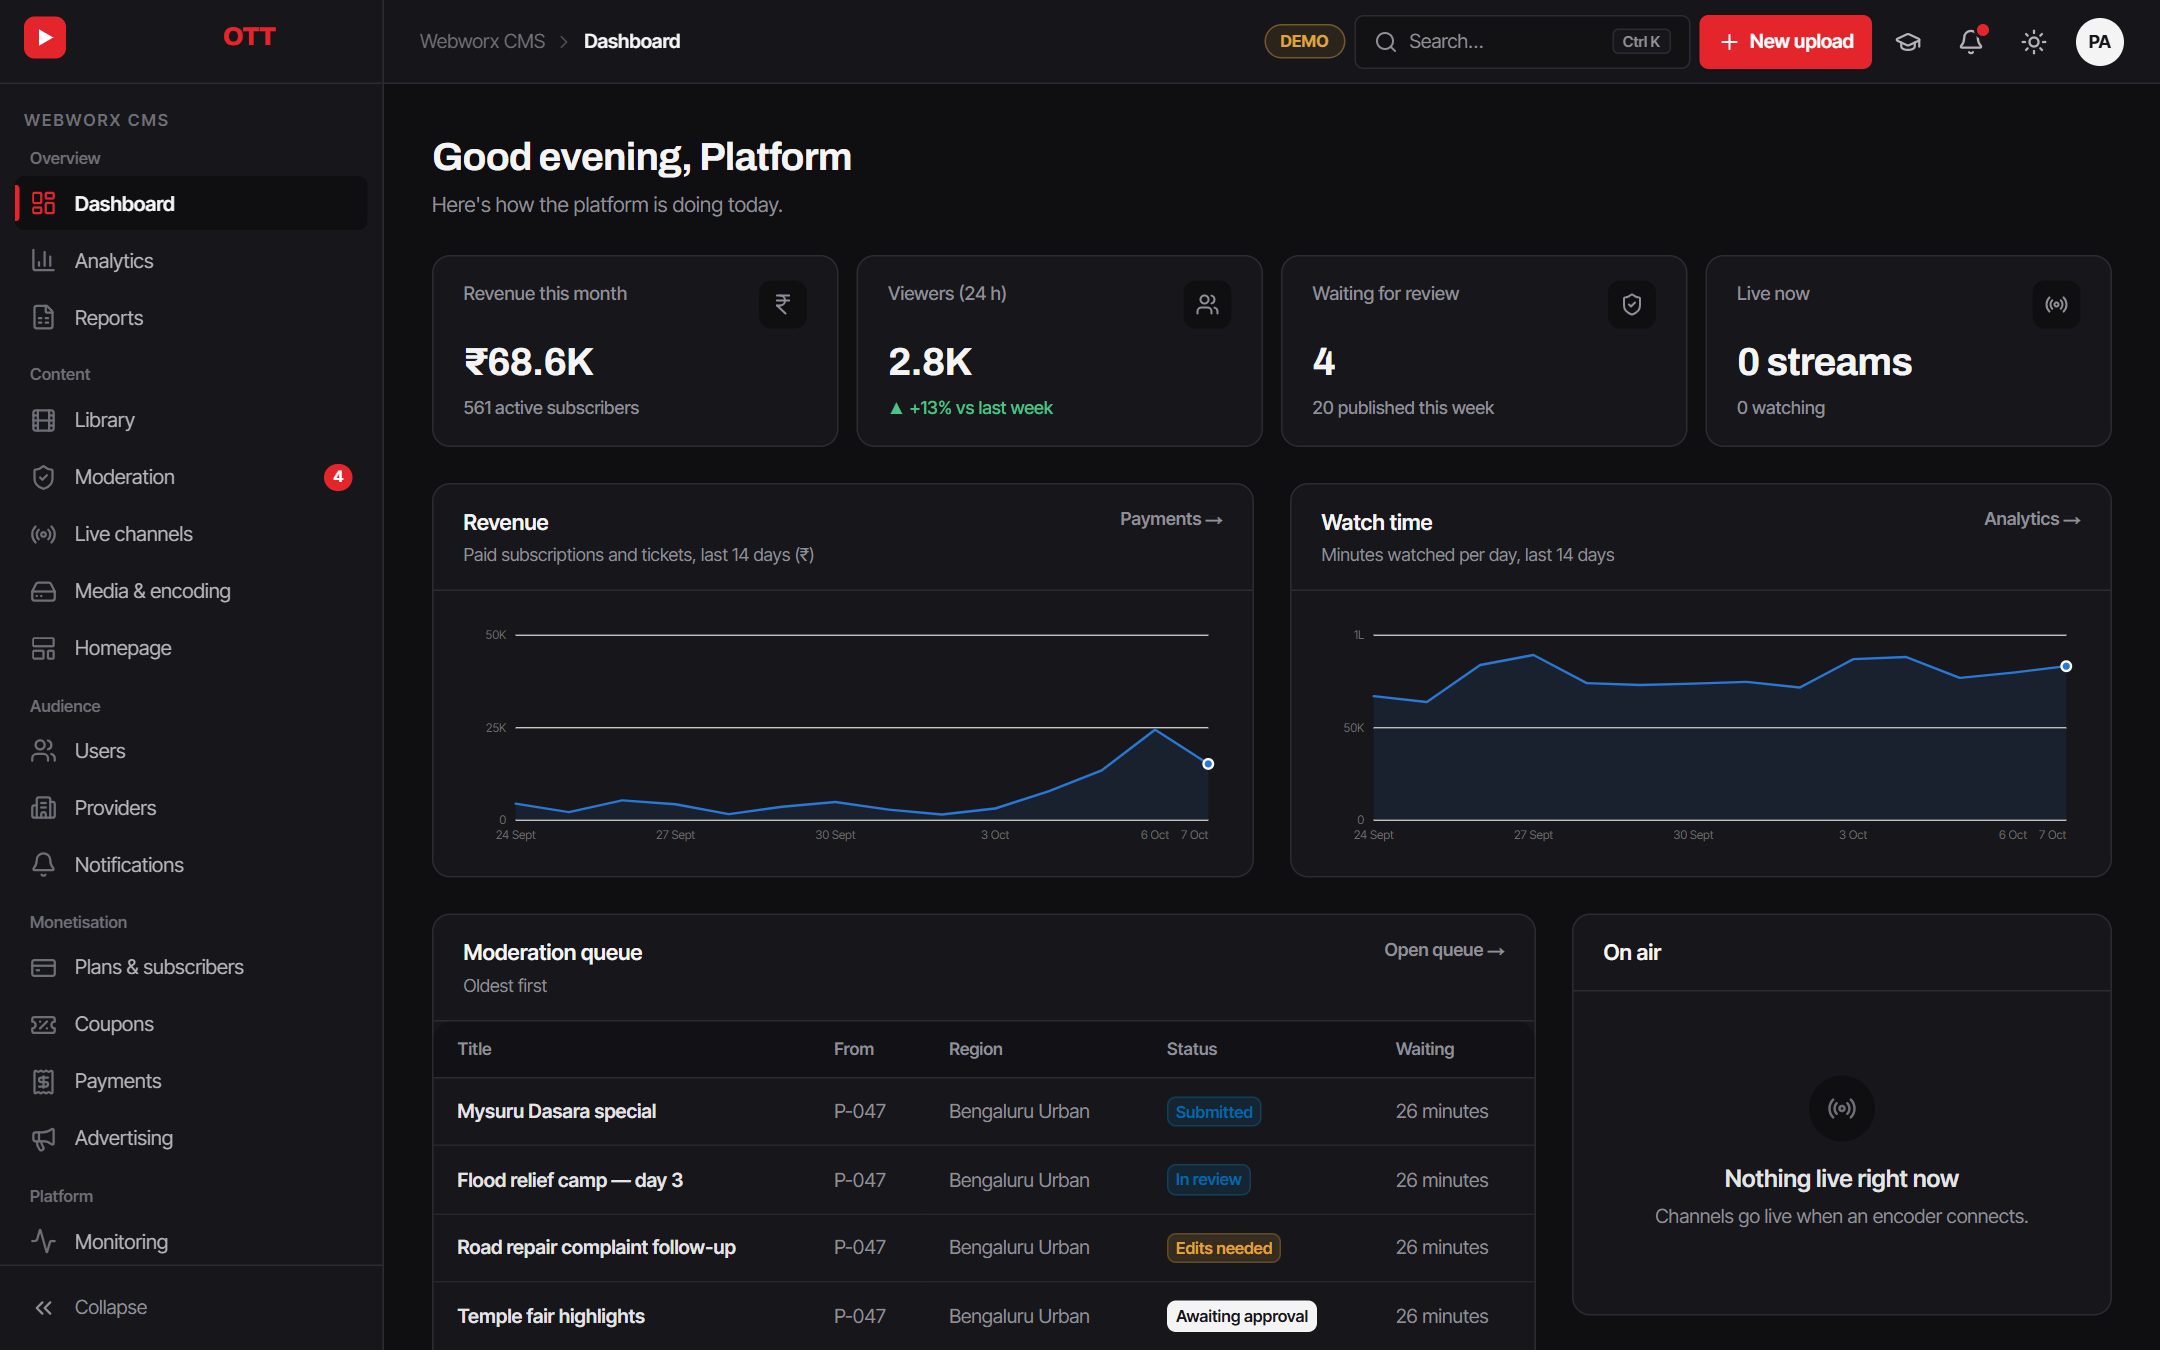Click the Ctrl K shortcut hint
Screen dimensions: 2160x1350
pos(1641,42)
